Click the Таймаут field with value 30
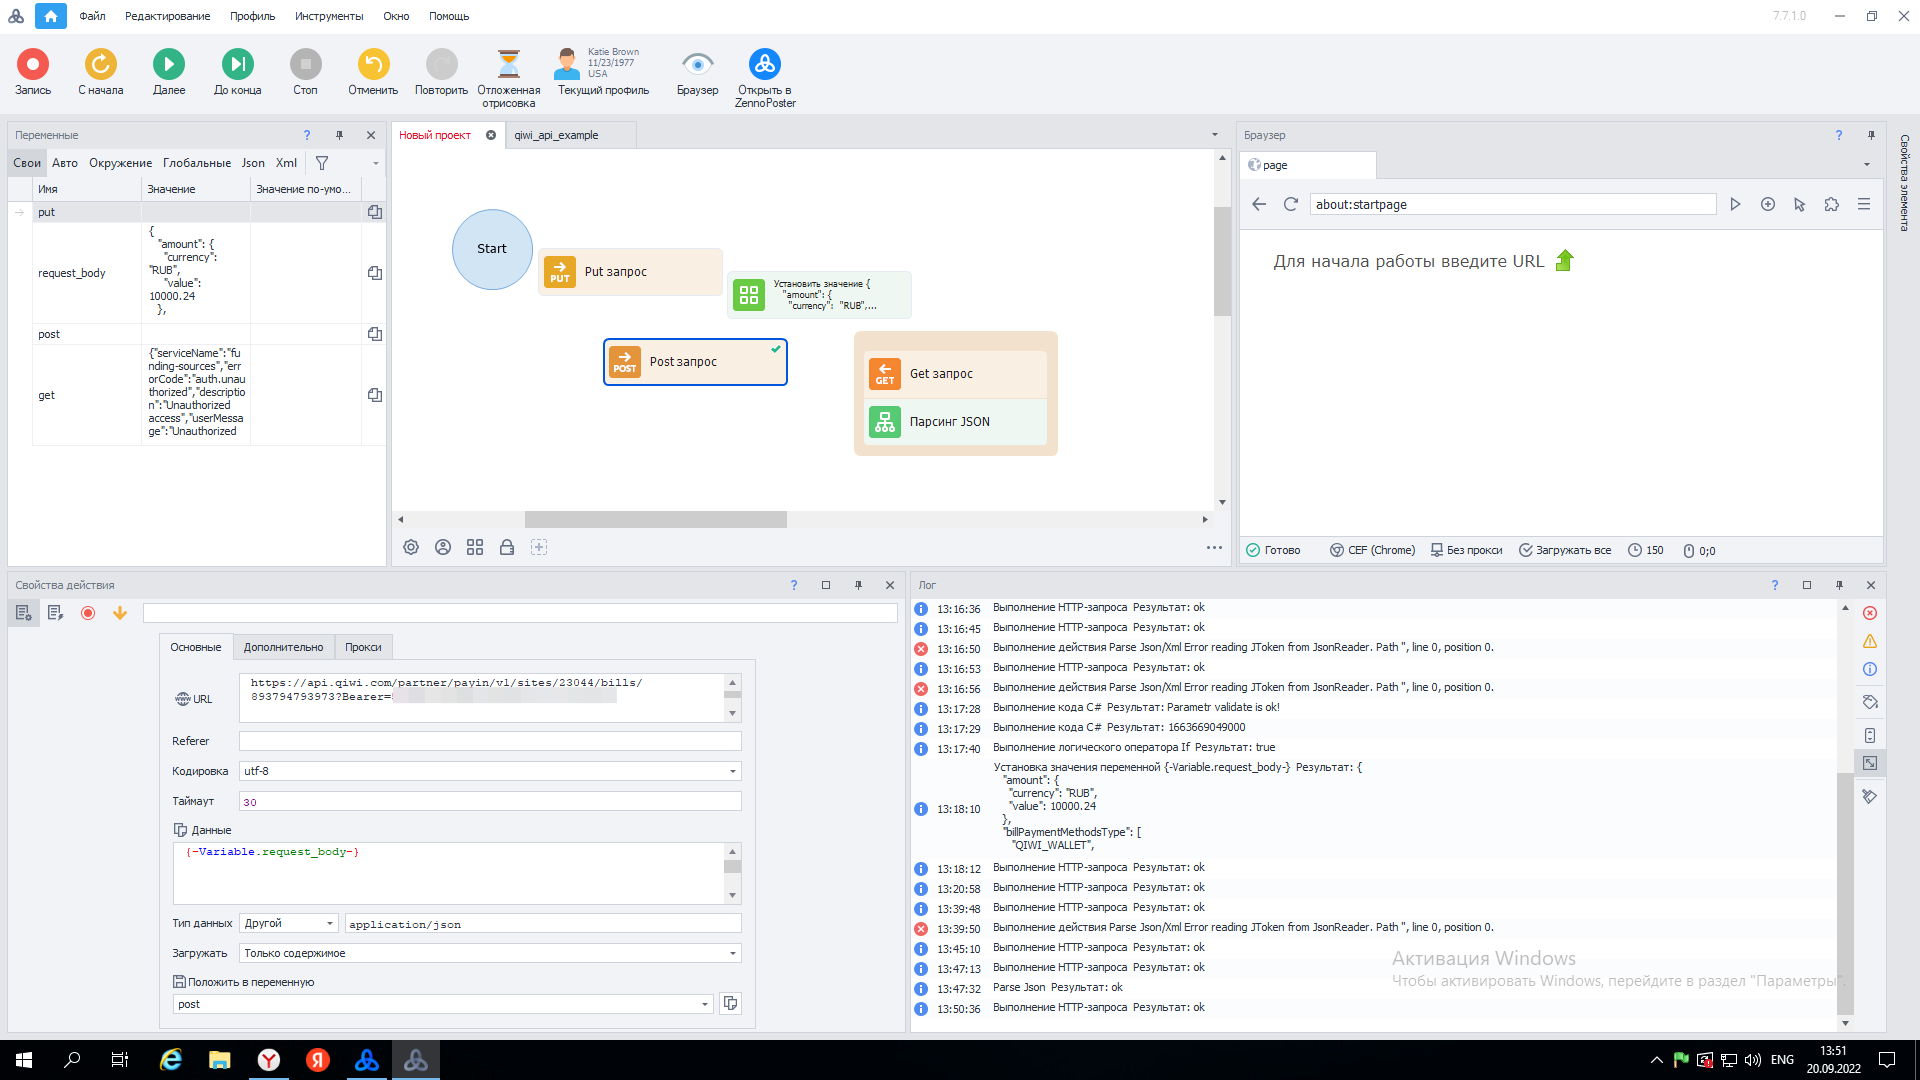 (490, 801)
